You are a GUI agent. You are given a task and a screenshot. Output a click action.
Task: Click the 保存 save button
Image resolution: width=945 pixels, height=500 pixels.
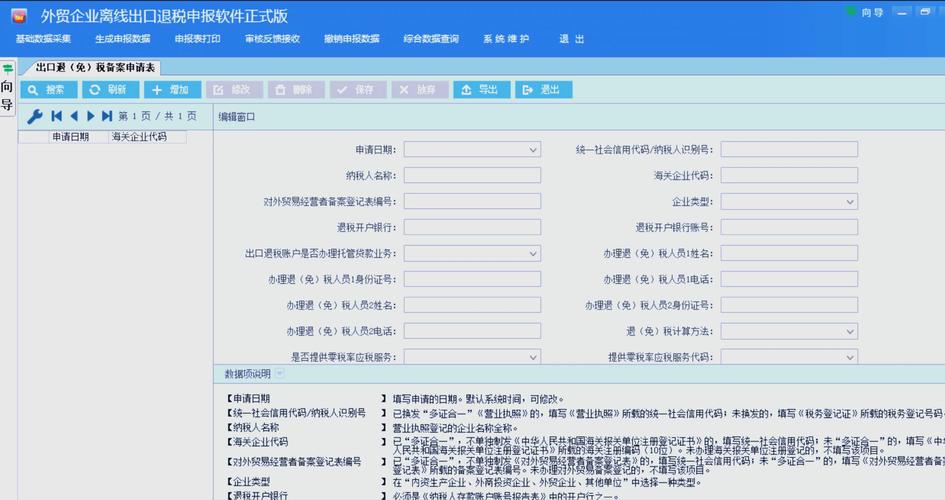click(x=358, y=90)
